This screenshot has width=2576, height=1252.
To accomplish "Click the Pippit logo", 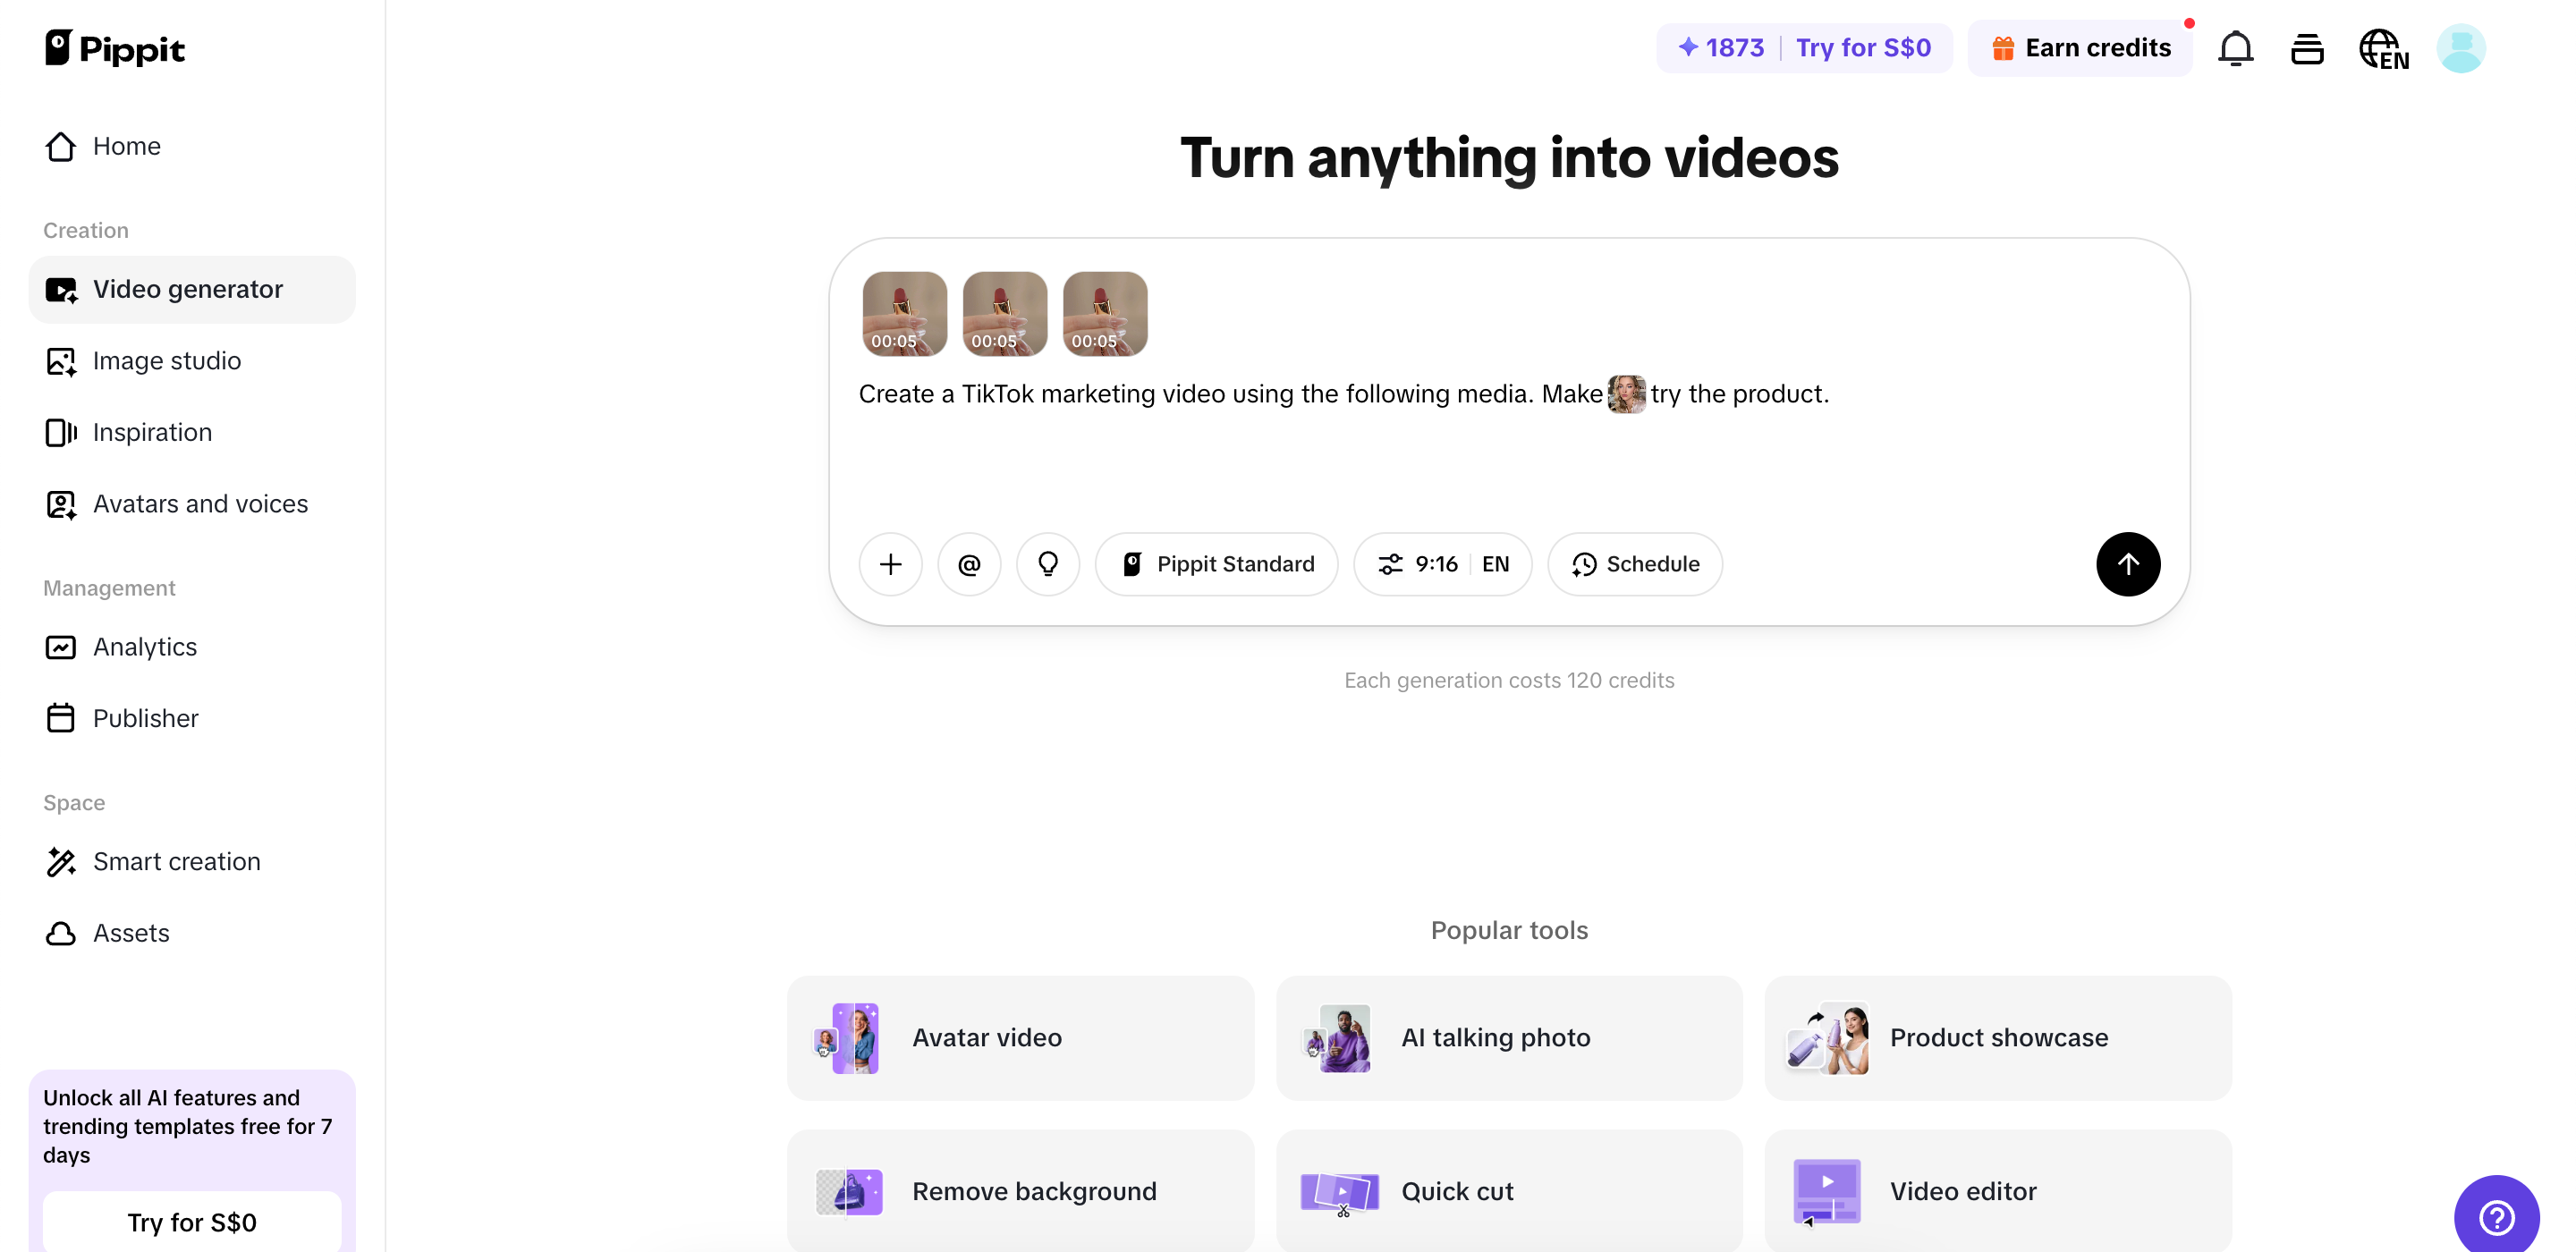I will pyautogui.click(x=115, y=47).
